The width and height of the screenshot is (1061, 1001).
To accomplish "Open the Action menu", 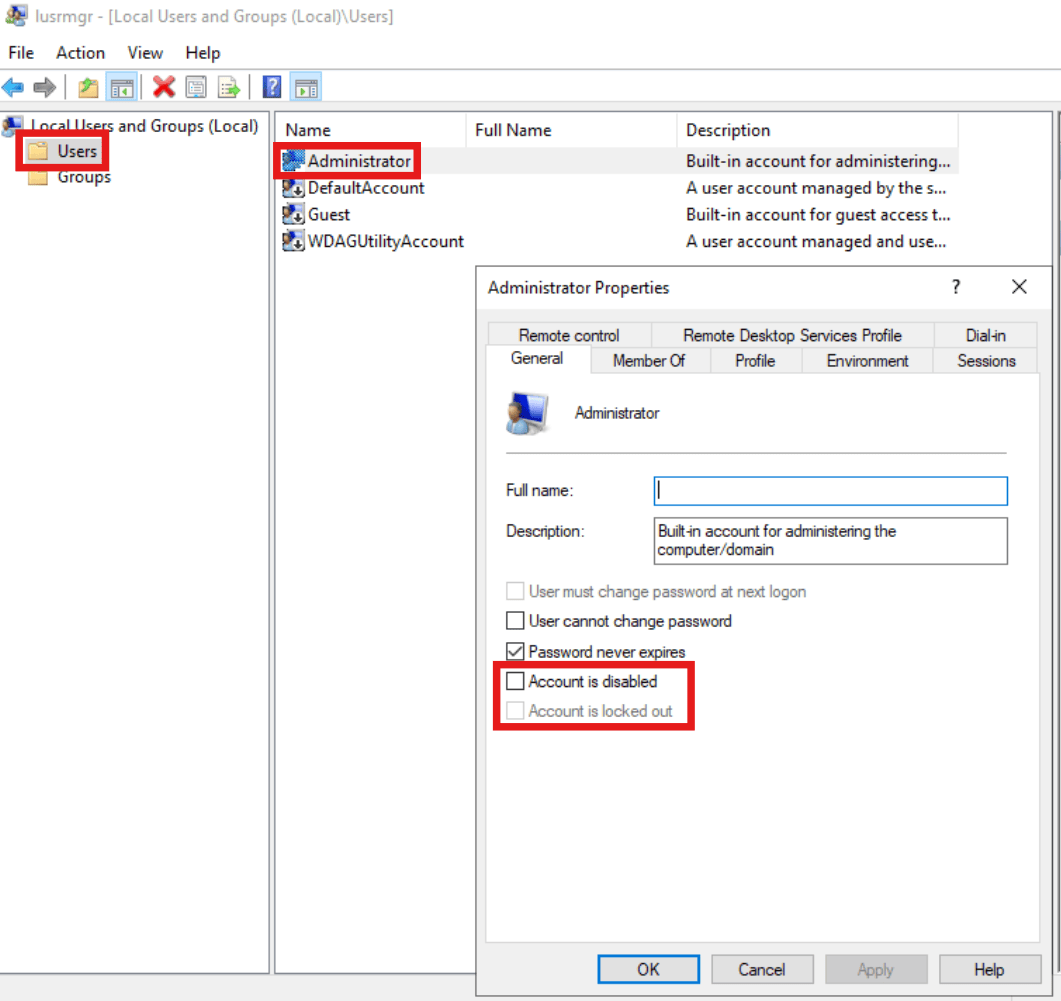I will tap(80, 53).
